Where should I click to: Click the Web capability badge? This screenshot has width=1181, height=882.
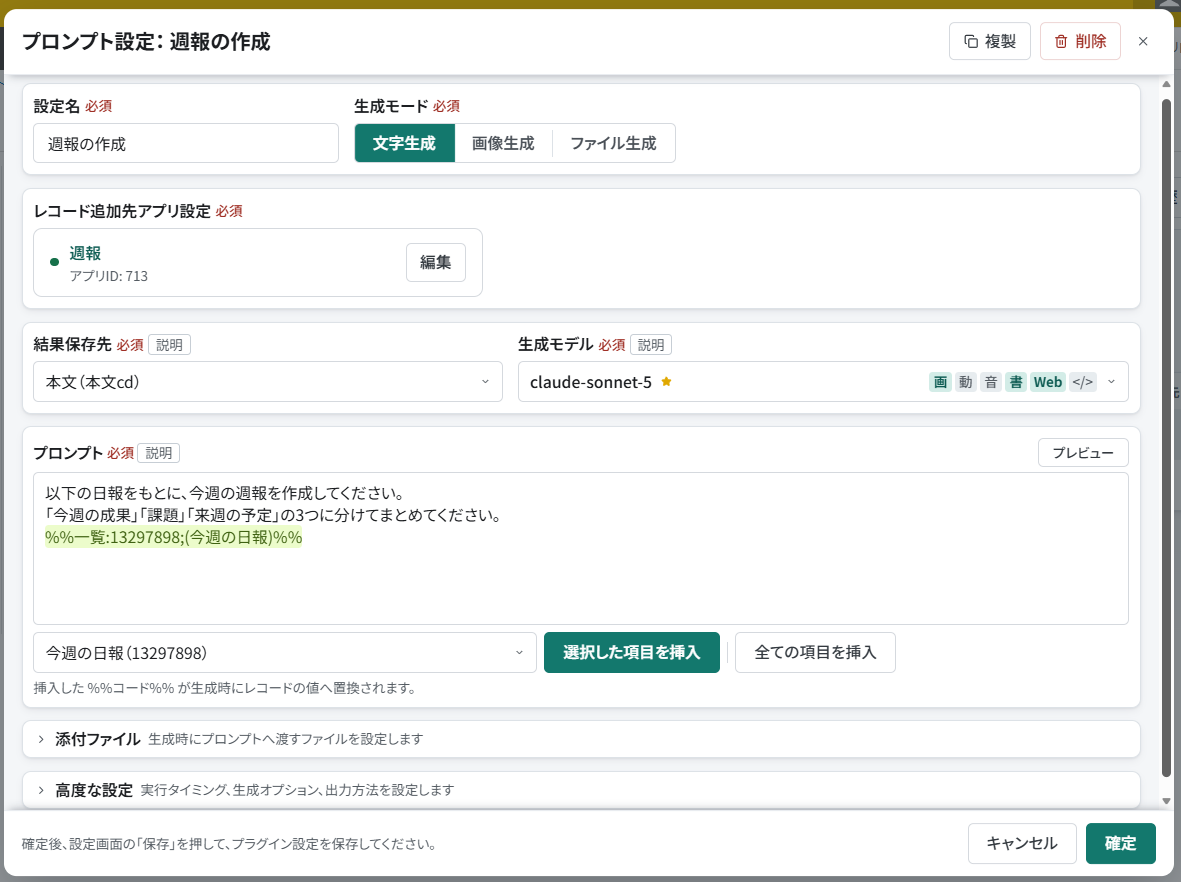[x=1048, y=382]
